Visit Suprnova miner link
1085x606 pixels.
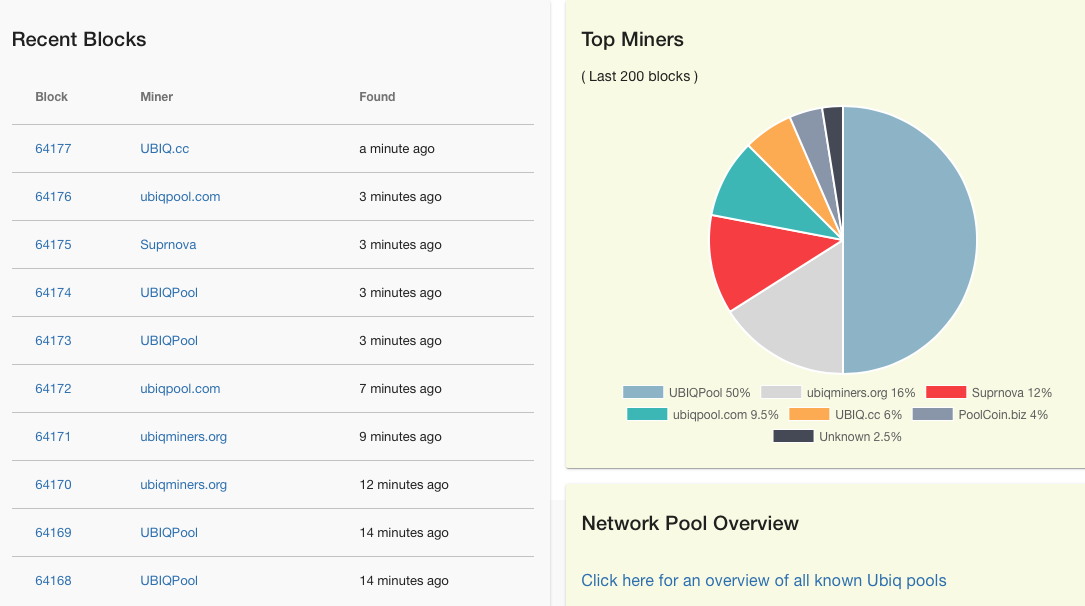(x=168, y=245)
